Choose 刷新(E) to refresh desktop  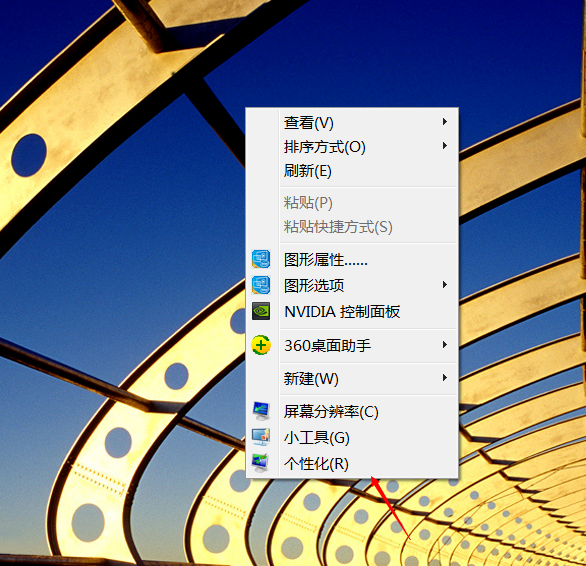[x=351, y=171]
